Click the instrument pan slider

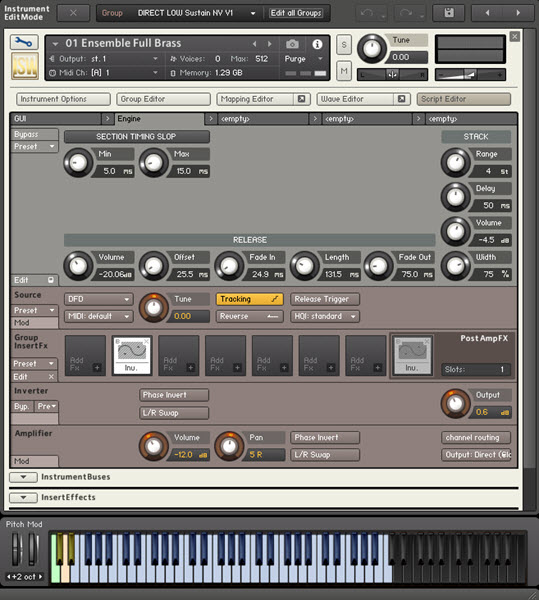(x=392, y=75)
